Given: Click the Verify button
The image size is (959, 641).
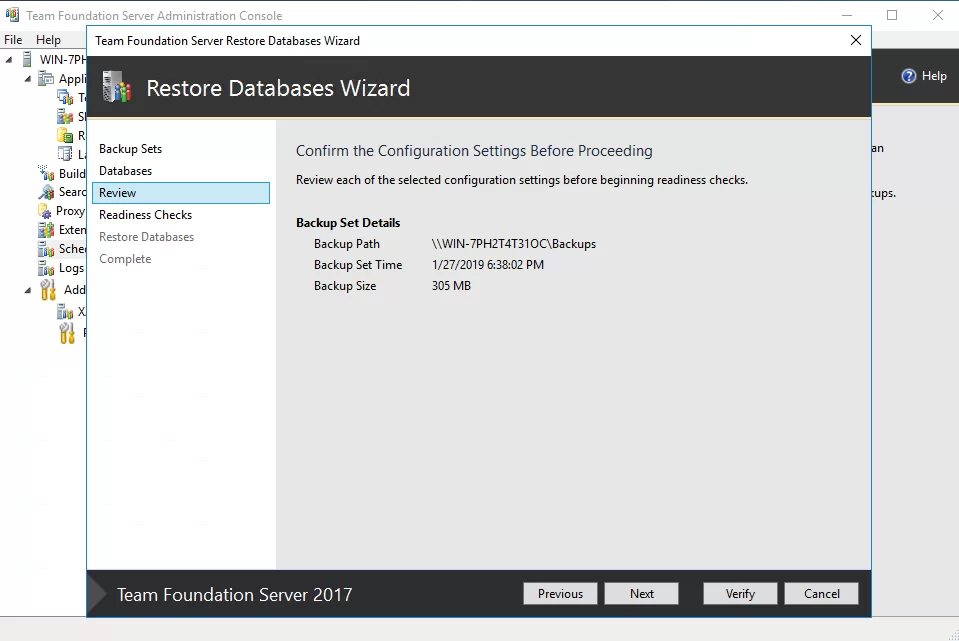Looking at the screenshot, I should [740, 593].
